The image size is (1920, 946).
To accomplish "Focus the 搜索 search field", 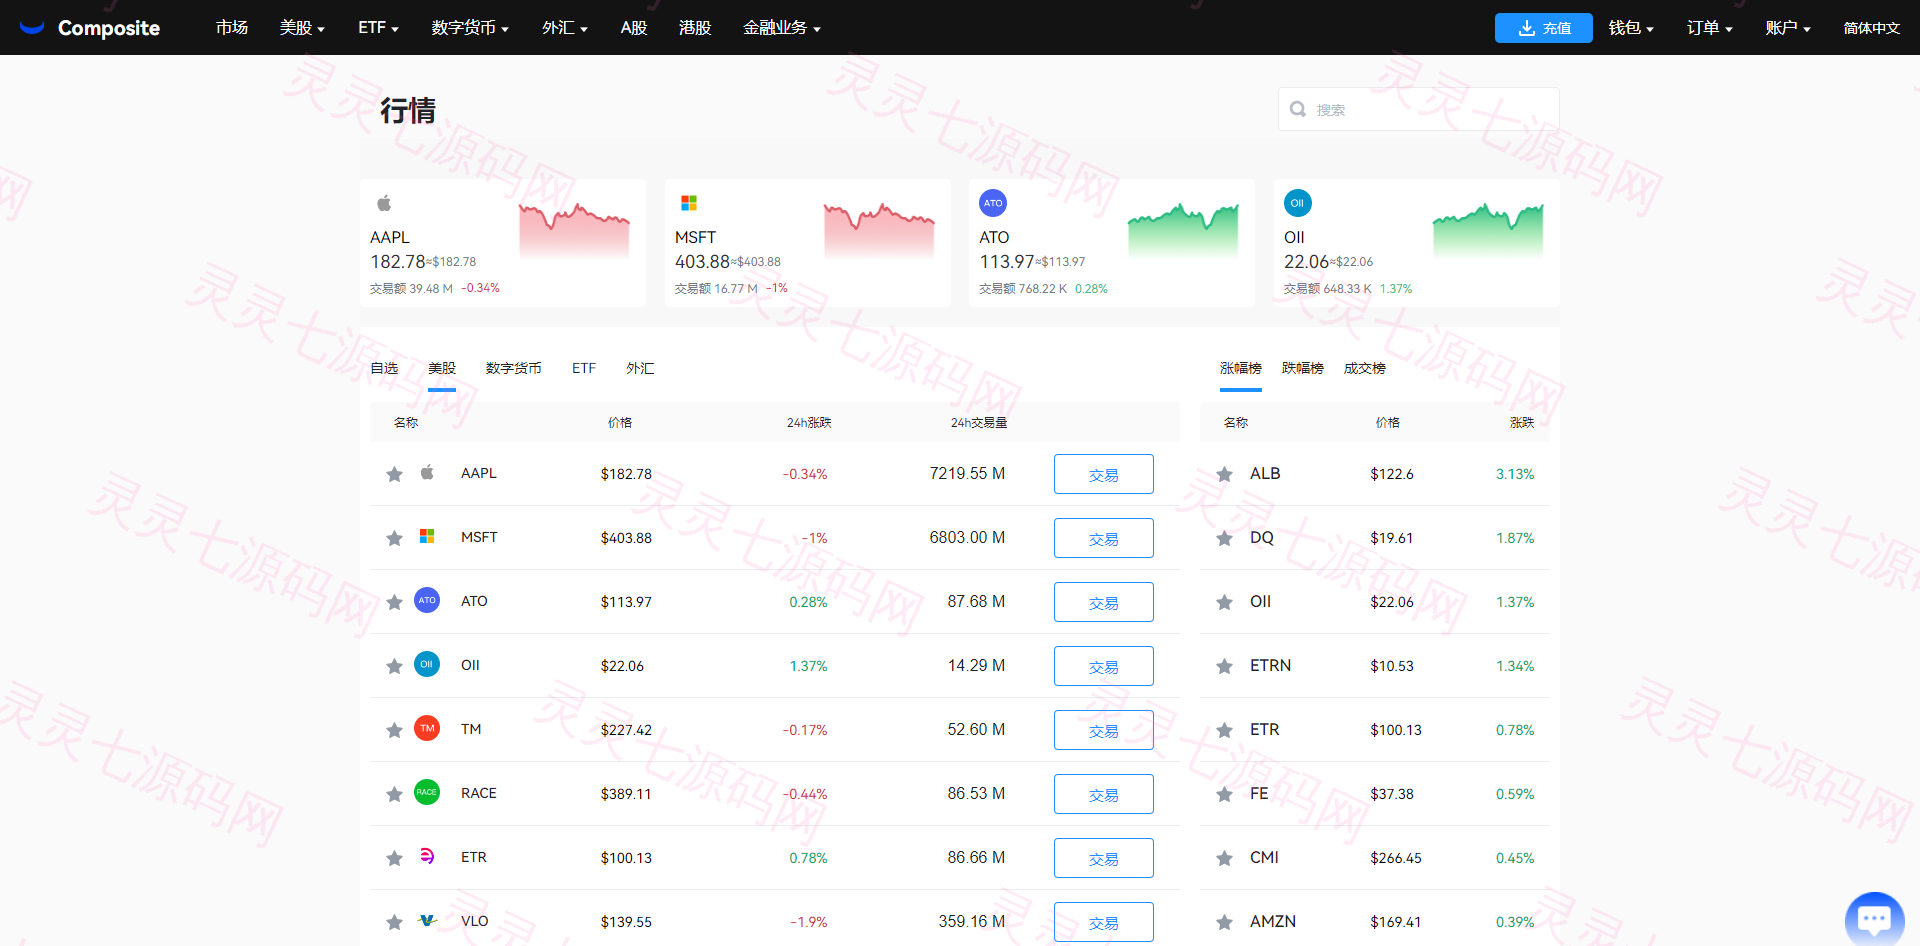I will [1418, 109].
